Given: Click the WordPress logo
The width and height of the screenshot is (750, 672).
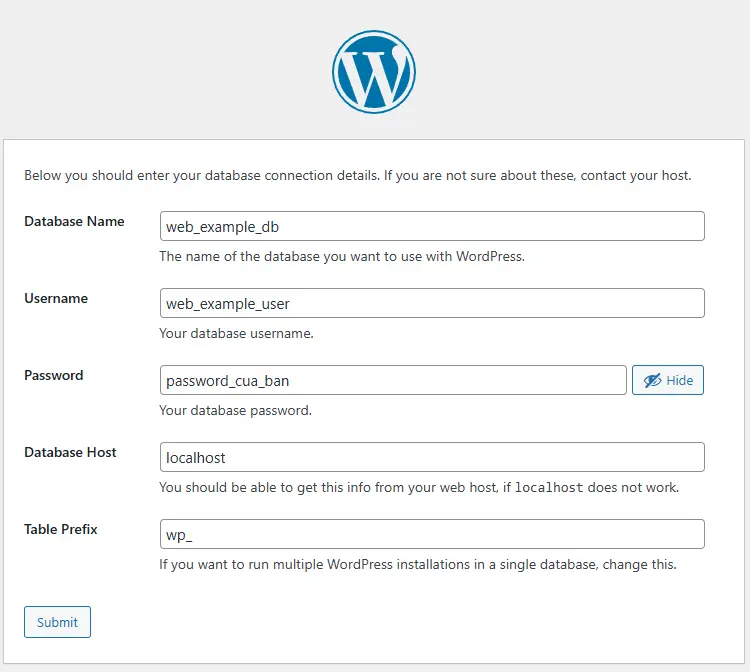Looking at the screenshot, I should point(374,72).
